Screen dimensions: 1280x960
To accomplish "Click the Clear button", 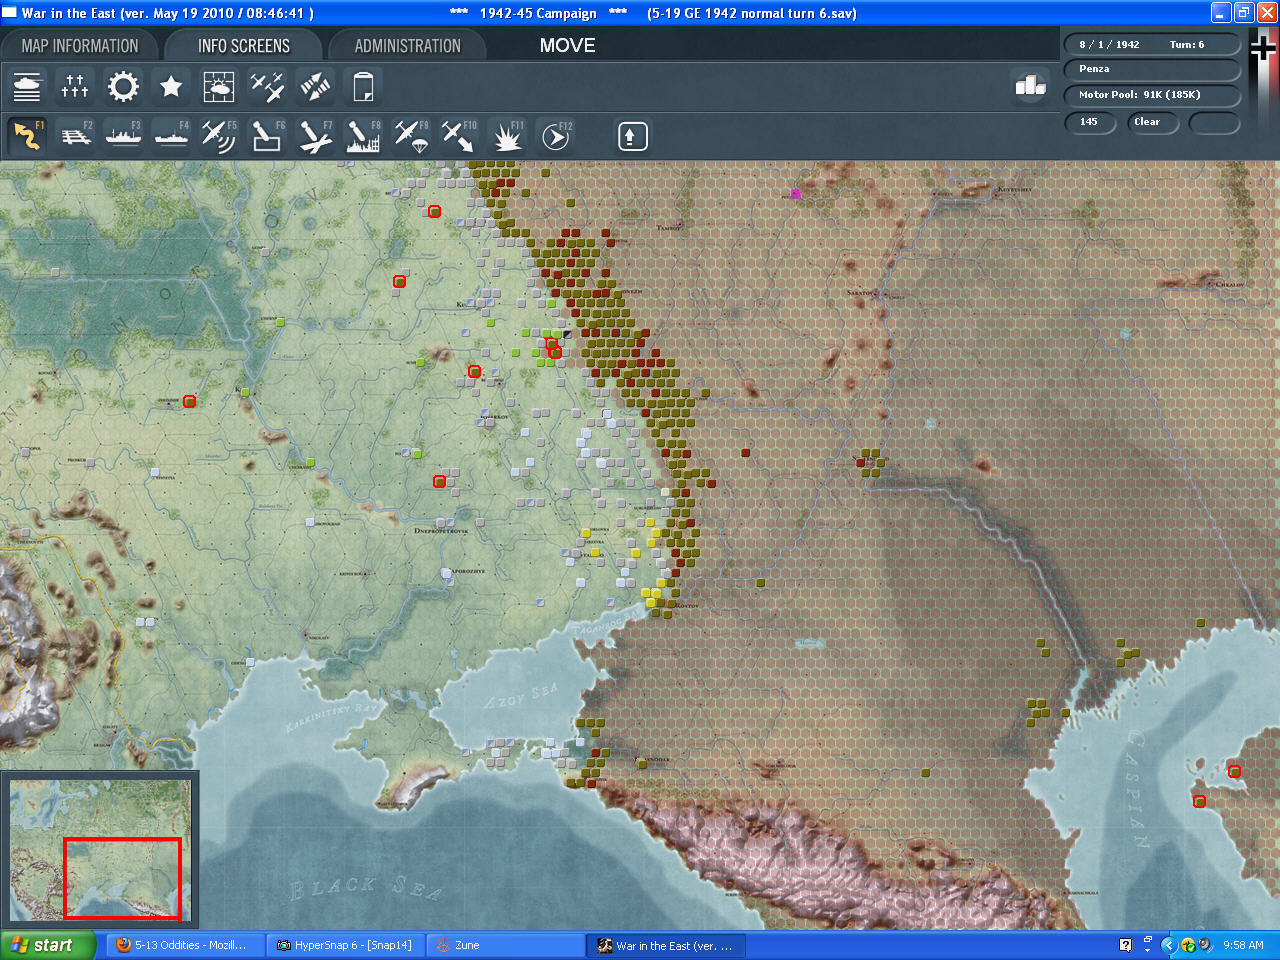I will (1152, 122).
